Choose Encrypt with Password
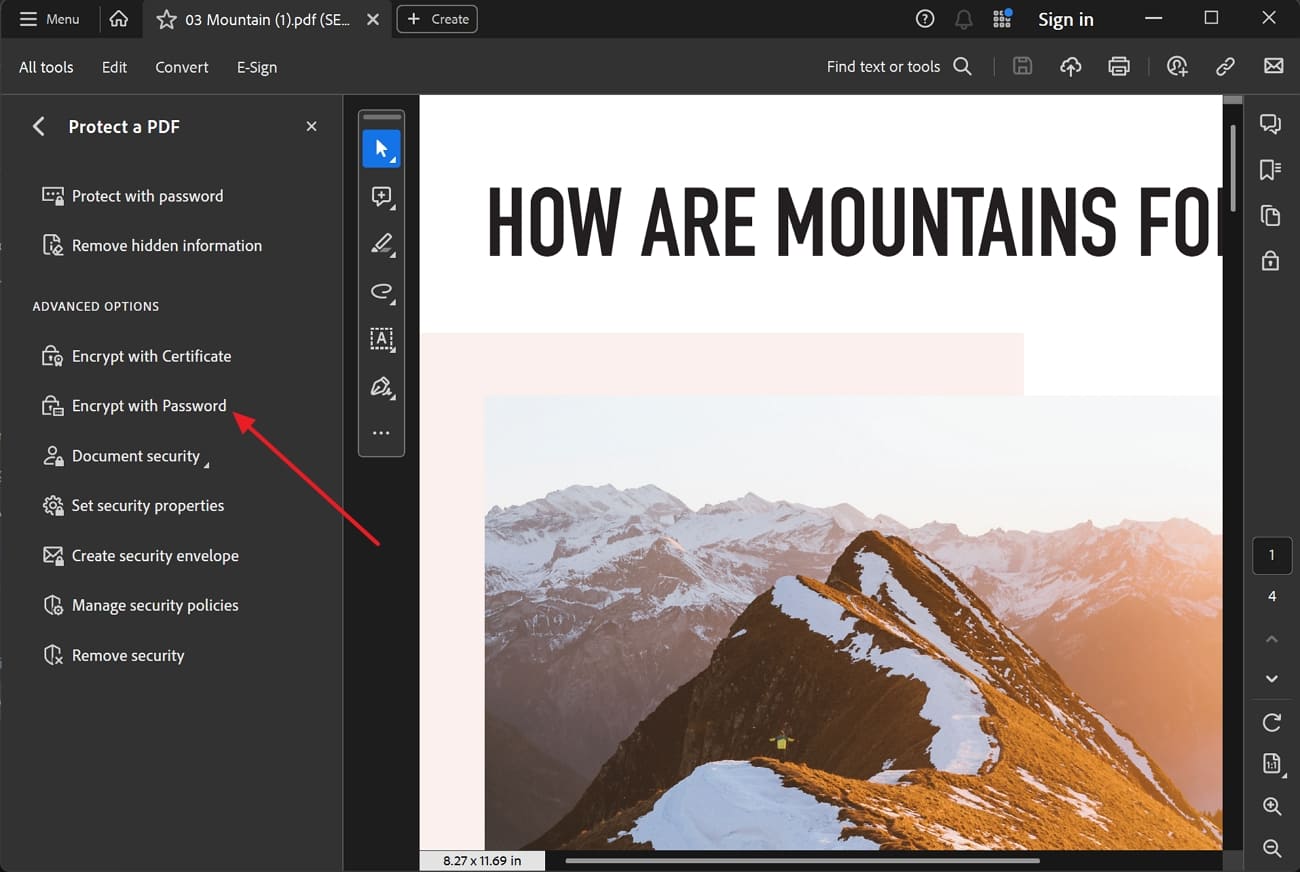This screenshot has height=872, width=1300. tap(134, 406)
